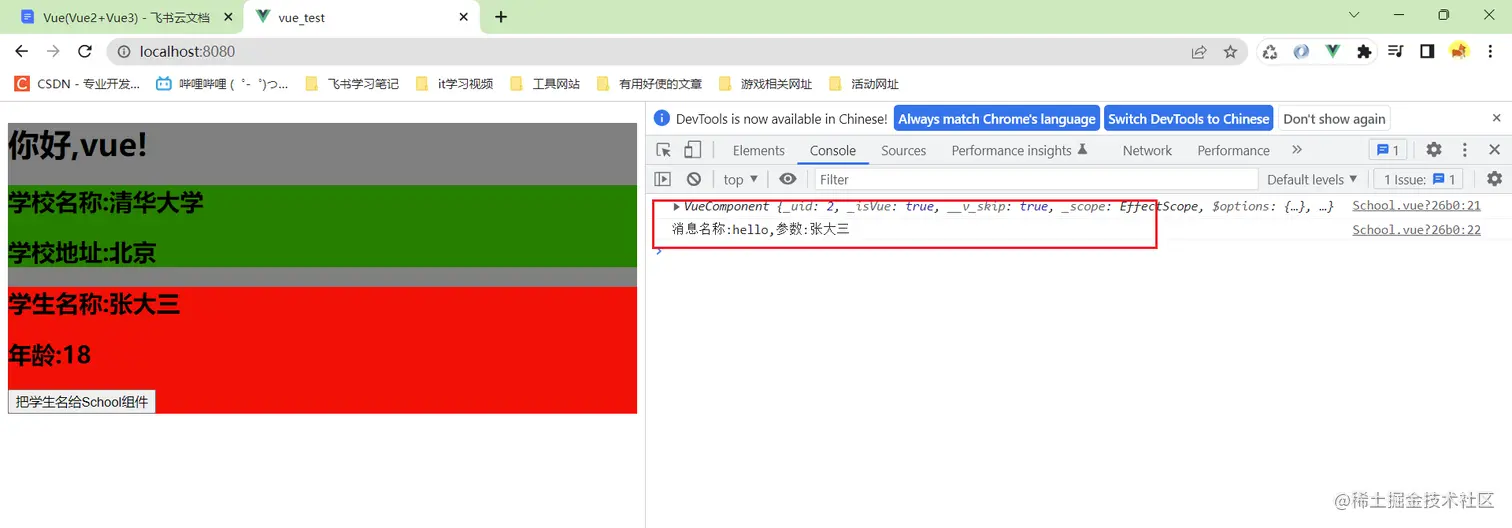Image resolution: width=1512 pixels, height=528 pixels.
Task: Toggle the device toolbar icon
Action: coord(692,150)
